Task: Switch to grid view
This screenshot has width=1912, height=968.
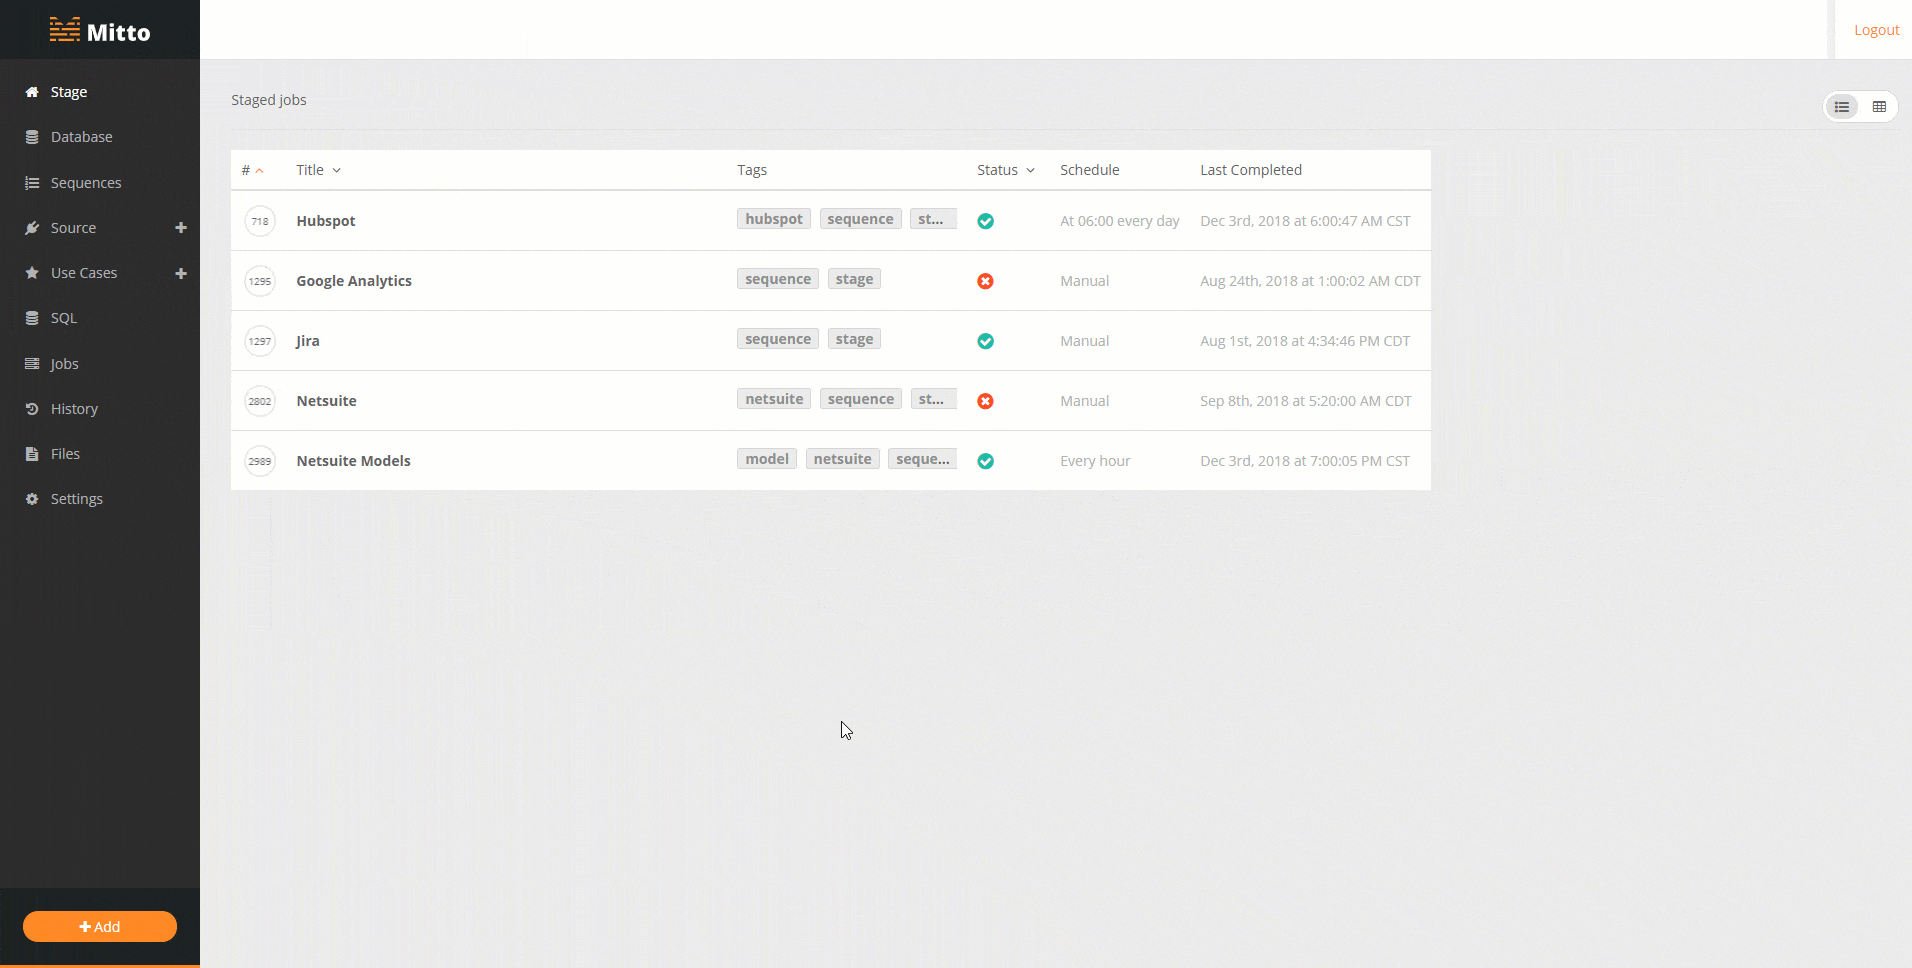Action: coord(1879,107)
